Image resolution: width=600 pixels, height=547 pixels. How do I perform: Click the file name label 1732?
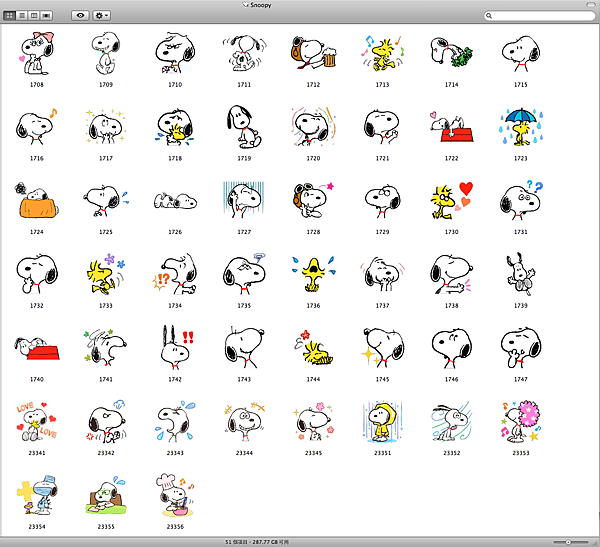coord(37,305)
